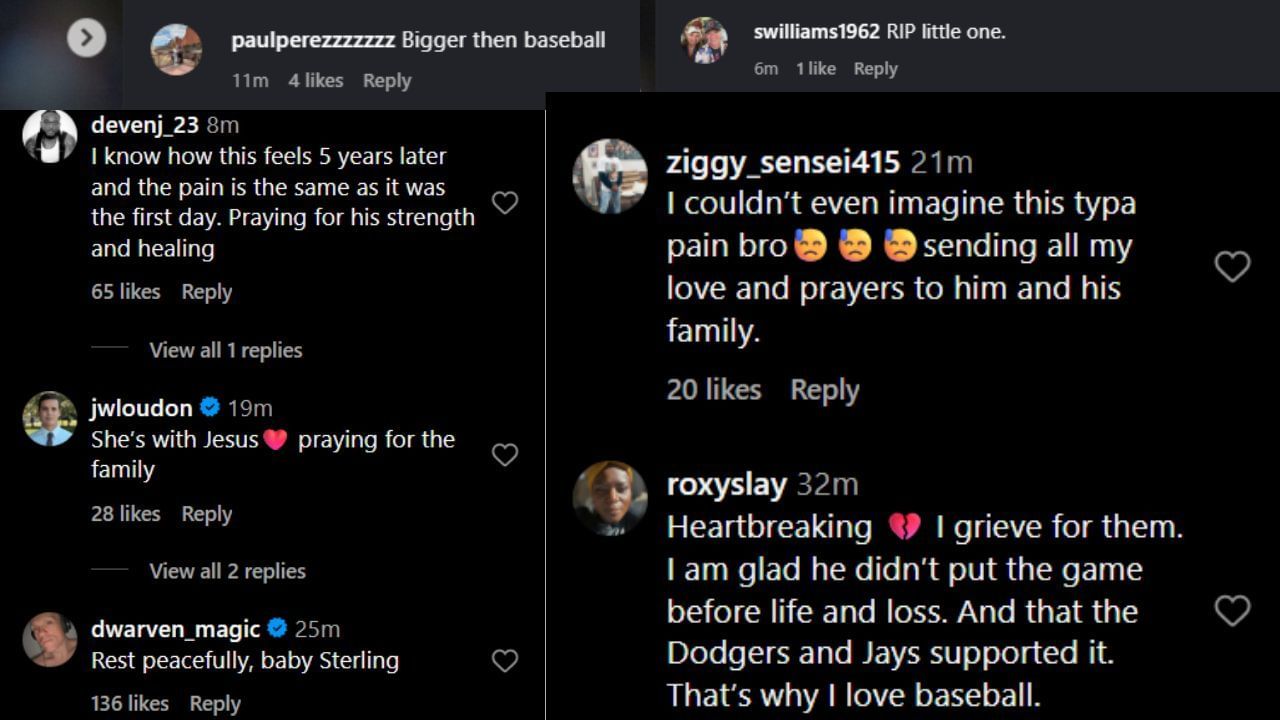Reply to swilliams1962's comment
Viewport: 1280px width, 720px height.
click(x=875, y=69)
